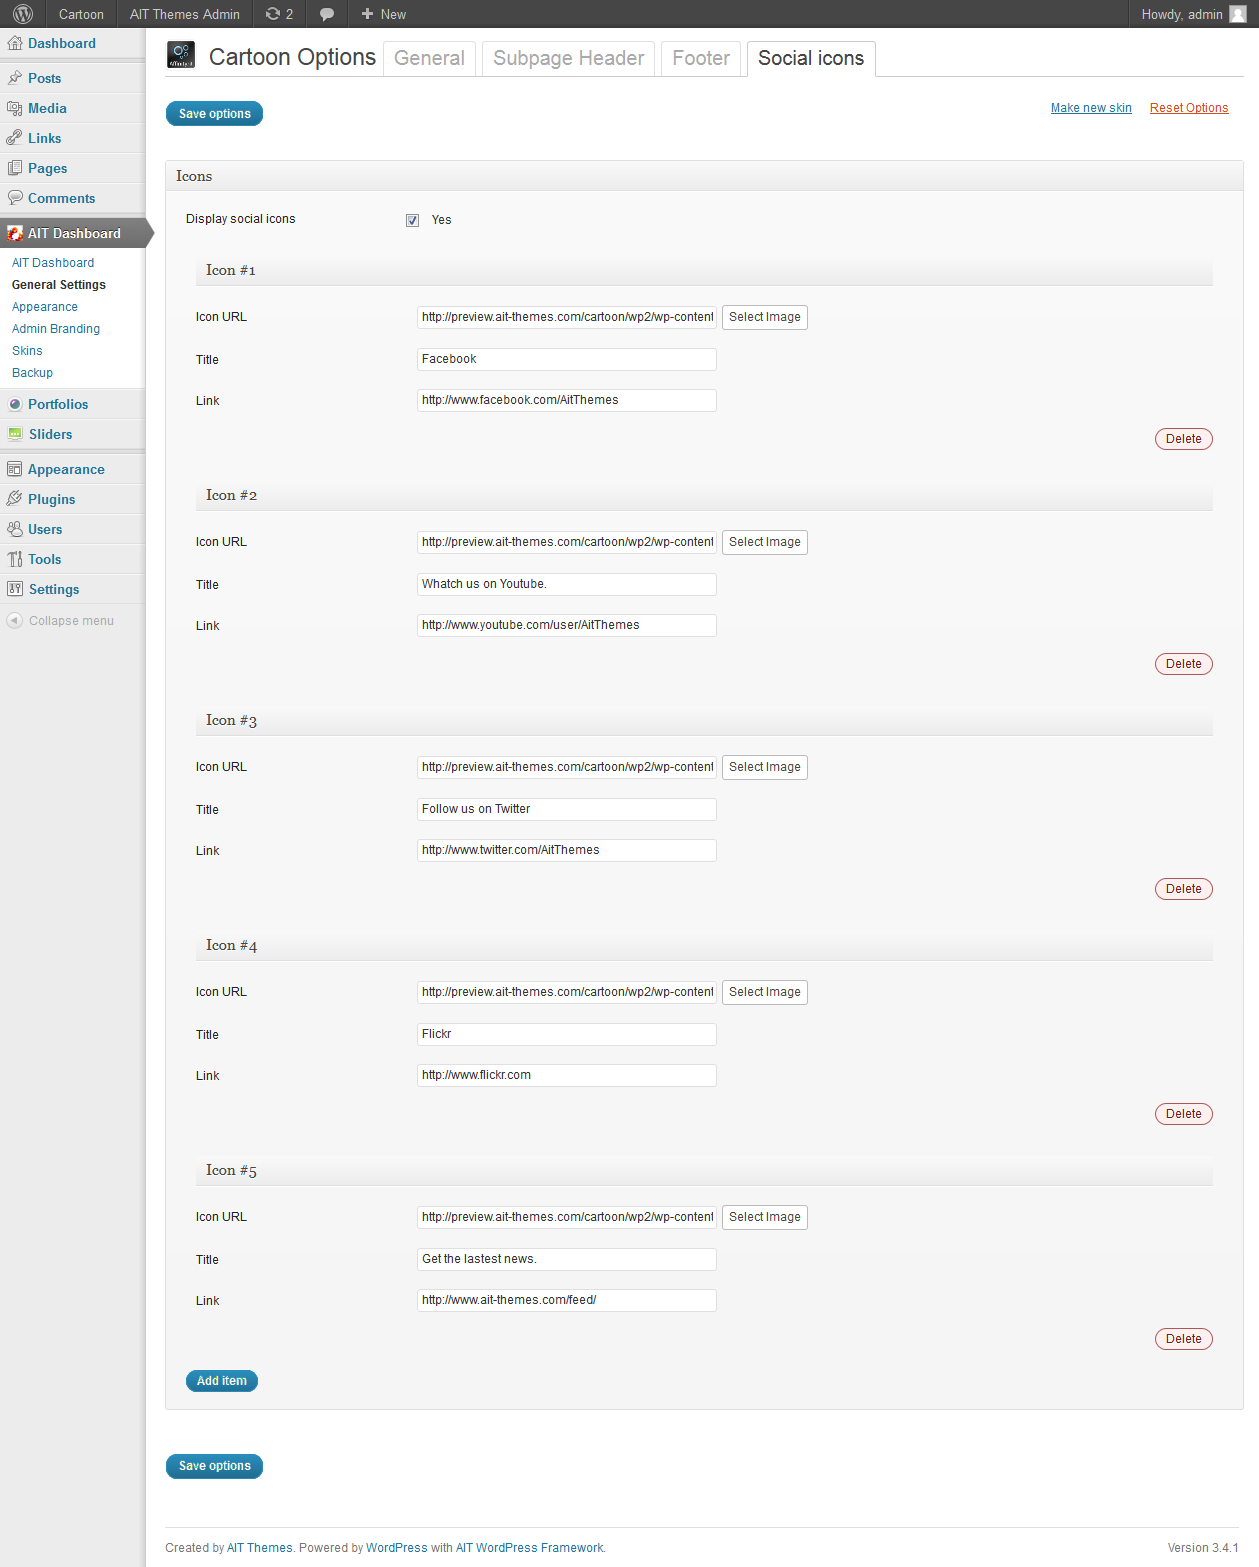Click Select Image for Icon #5
This screenshot has width=1259, height=1567.
[765, 1217]
